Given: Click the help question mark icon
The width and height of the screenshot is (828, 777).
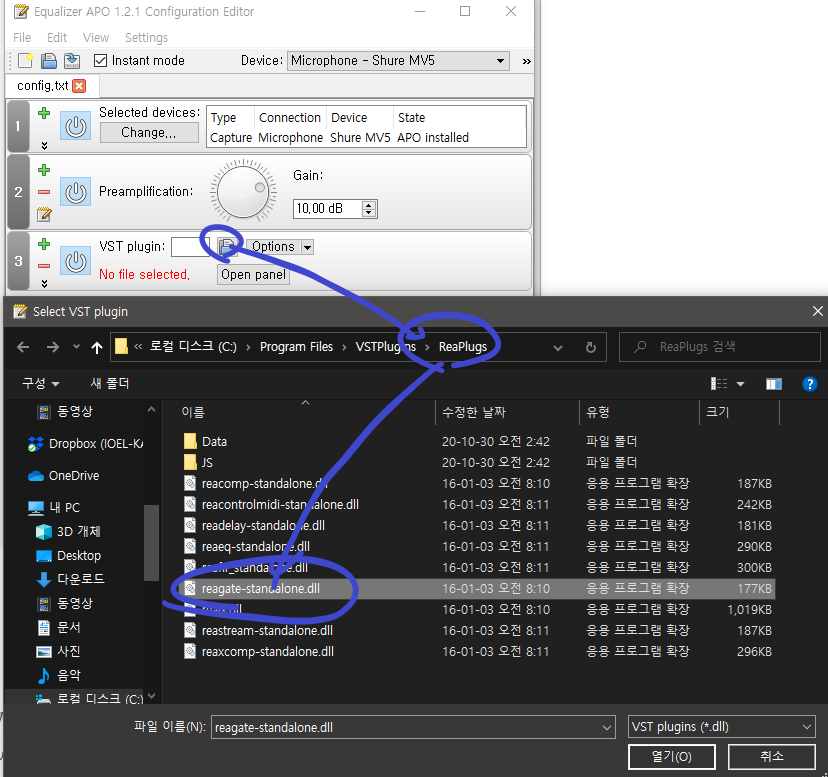Looking at the screenshot, I should point(810,384).
